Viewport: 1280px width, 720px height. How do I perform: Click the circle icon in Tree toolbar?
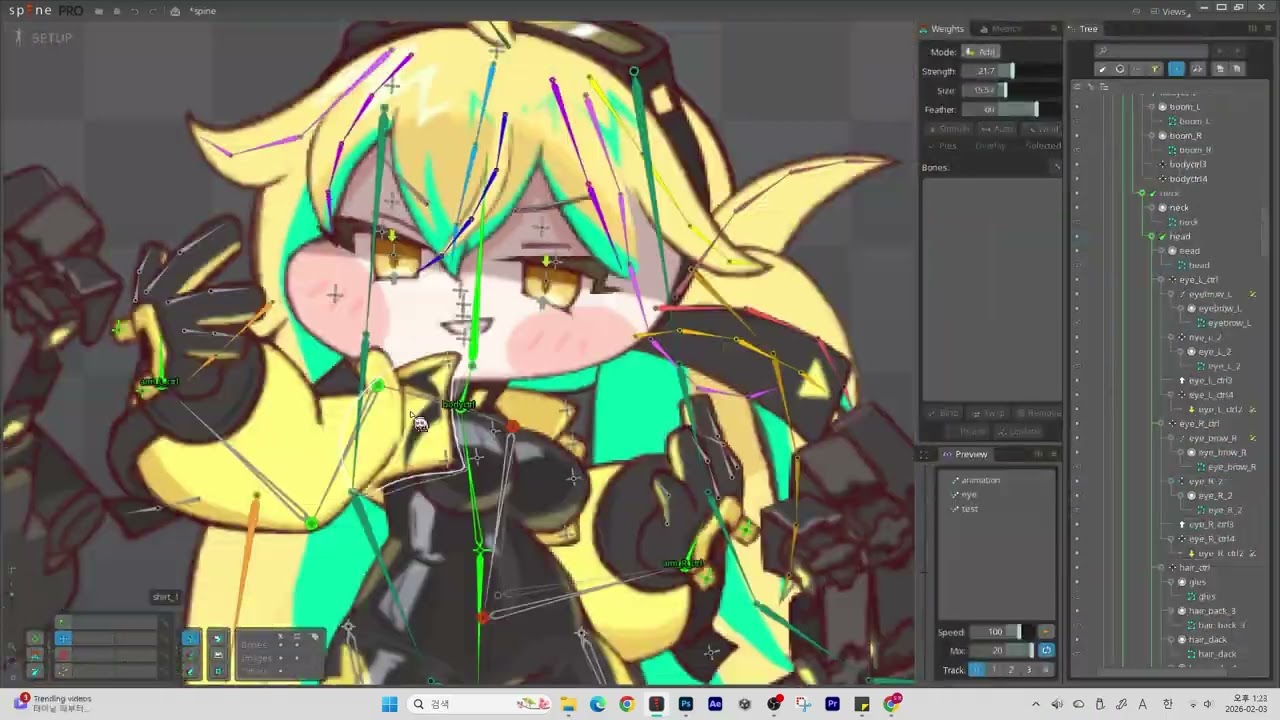click(1120, 69)
